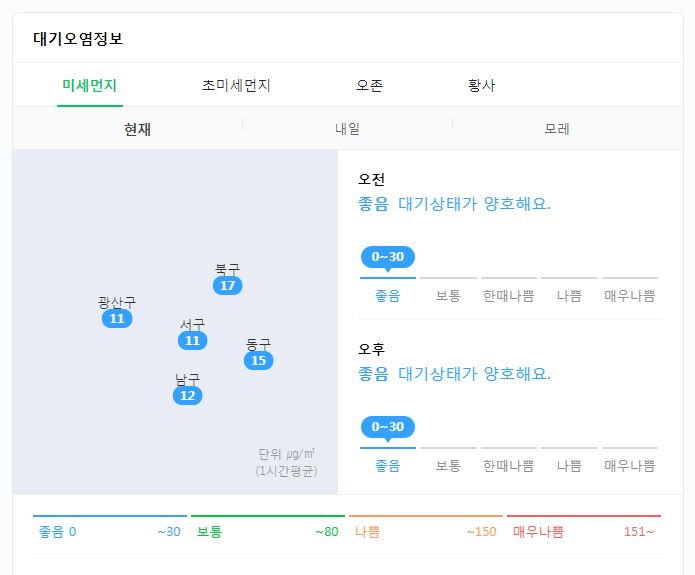Click the 오후 0~30 value bubble
Viewport: 695px width, 575px height.
(388, 426)
